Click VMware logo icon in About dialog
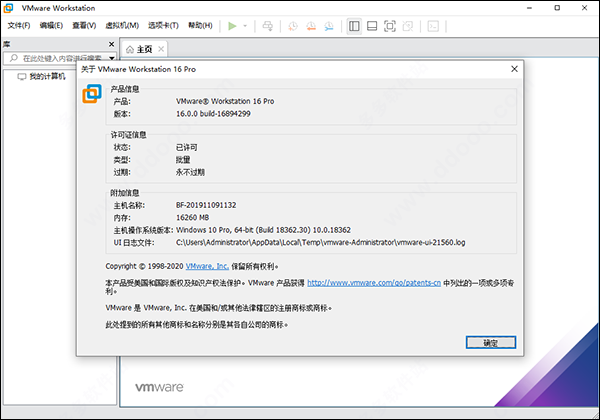 click(92, 94)
